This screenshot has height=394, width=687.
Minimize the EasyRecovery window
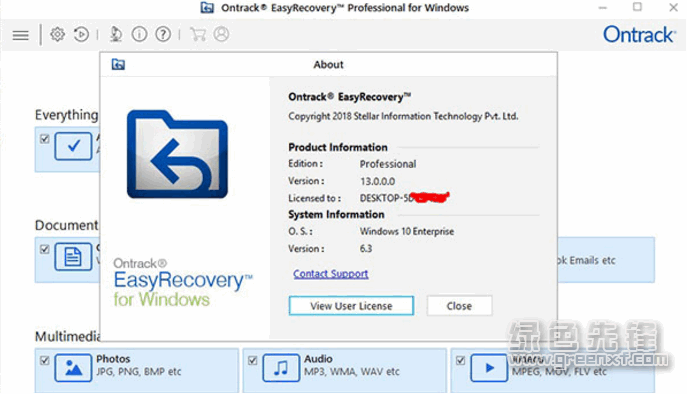click(x=603, y=7)
